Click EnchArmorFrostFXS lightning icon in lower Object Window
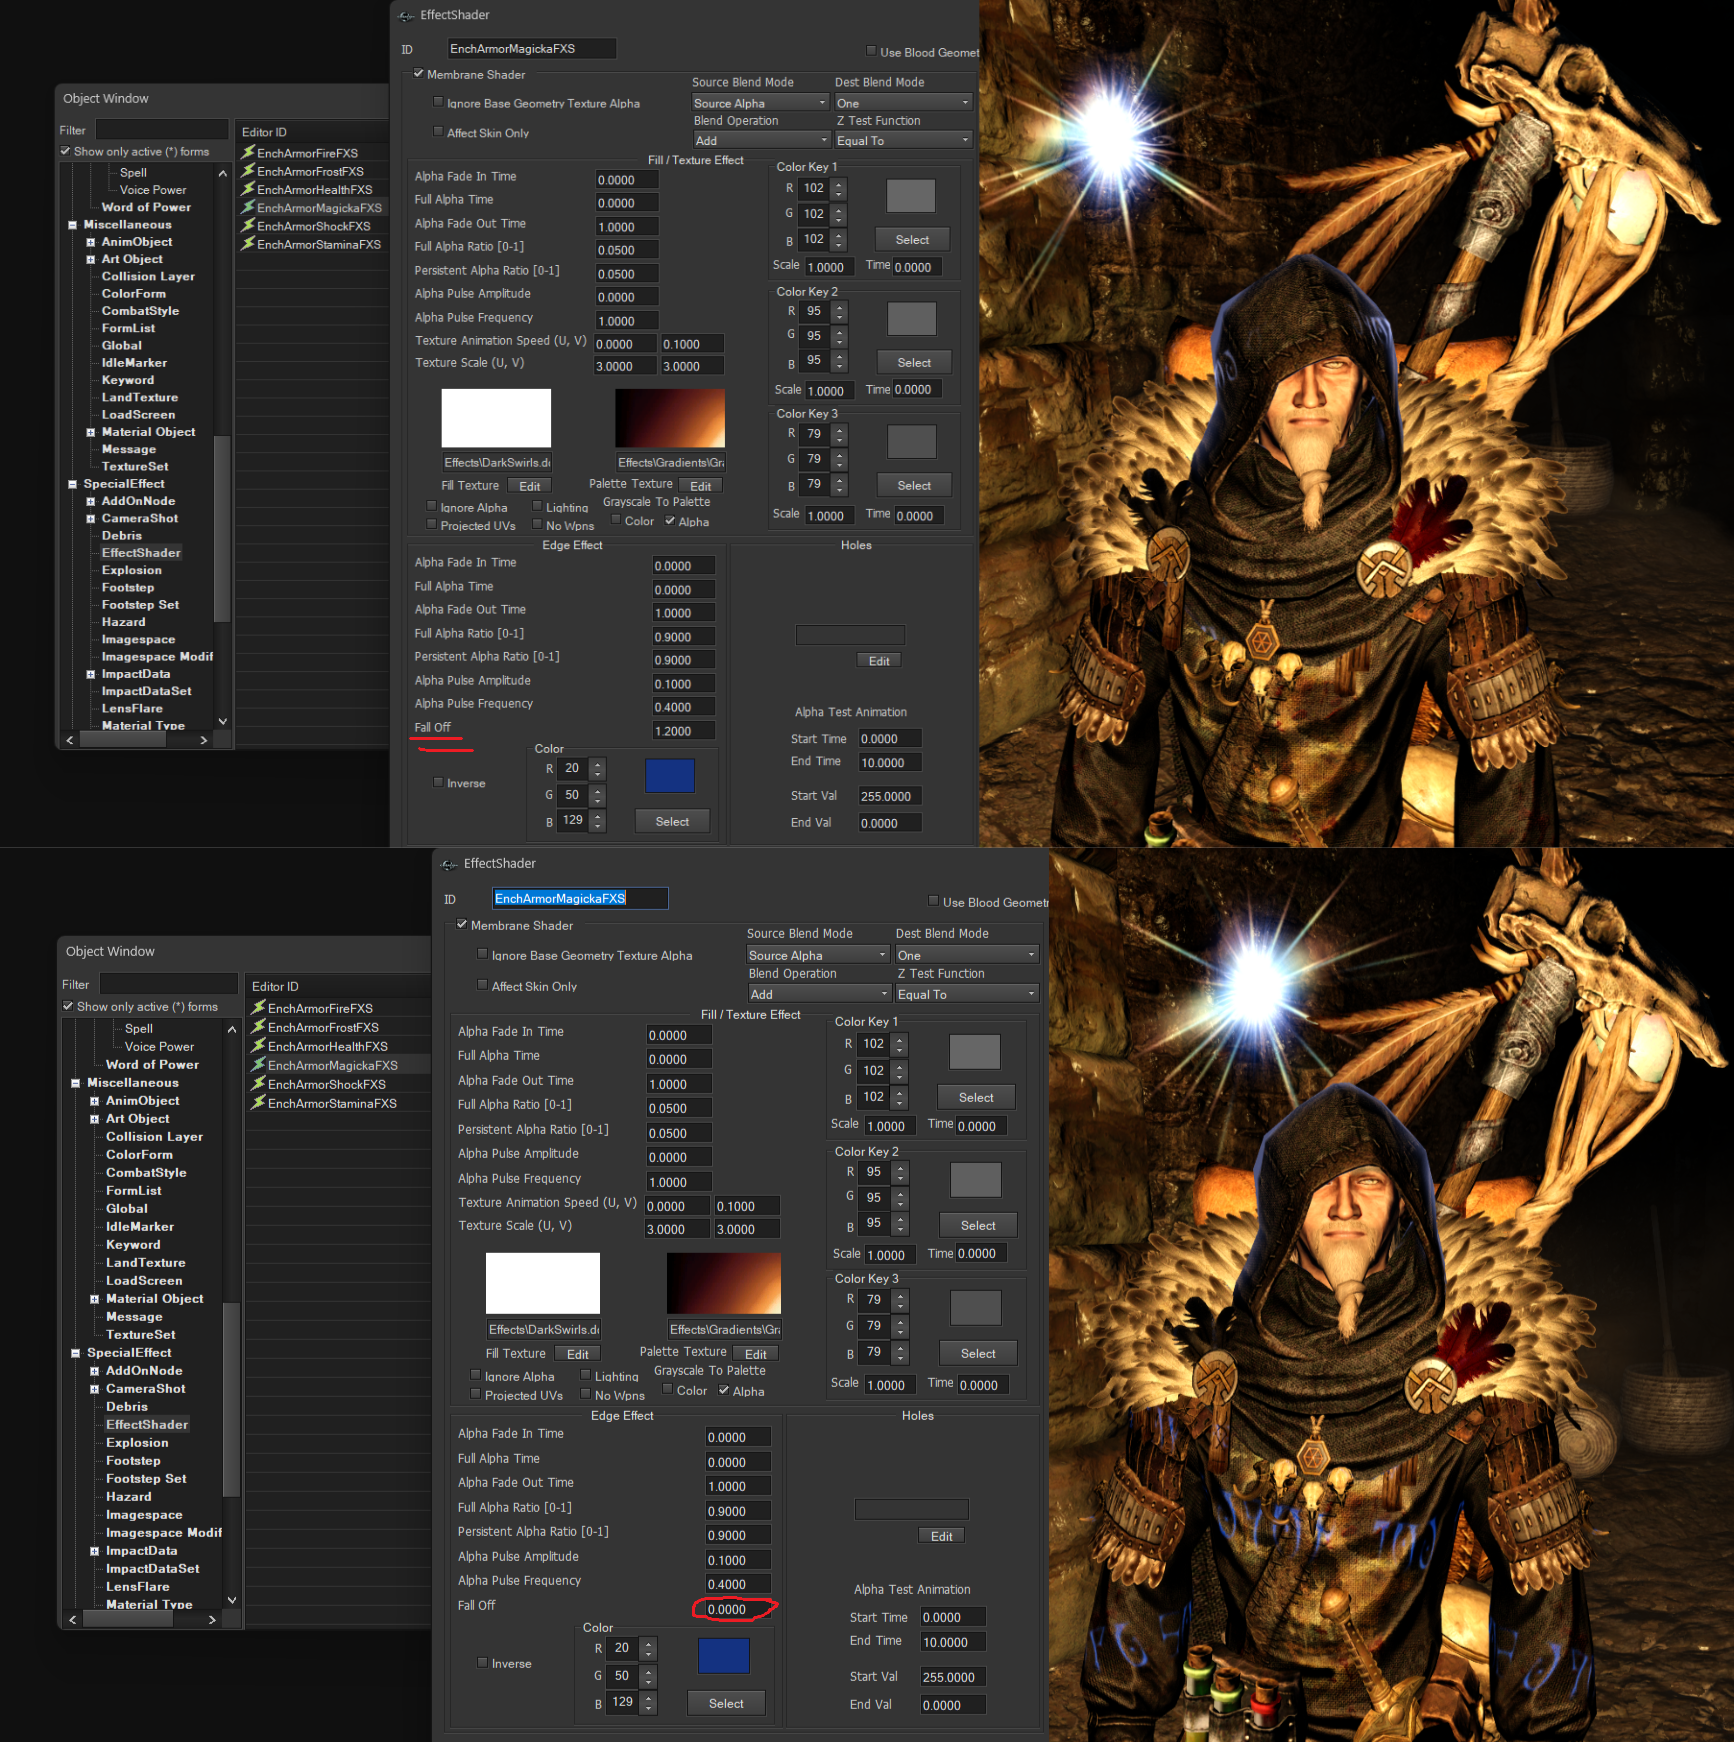 pyautogui.click(x=258, y=1027)
